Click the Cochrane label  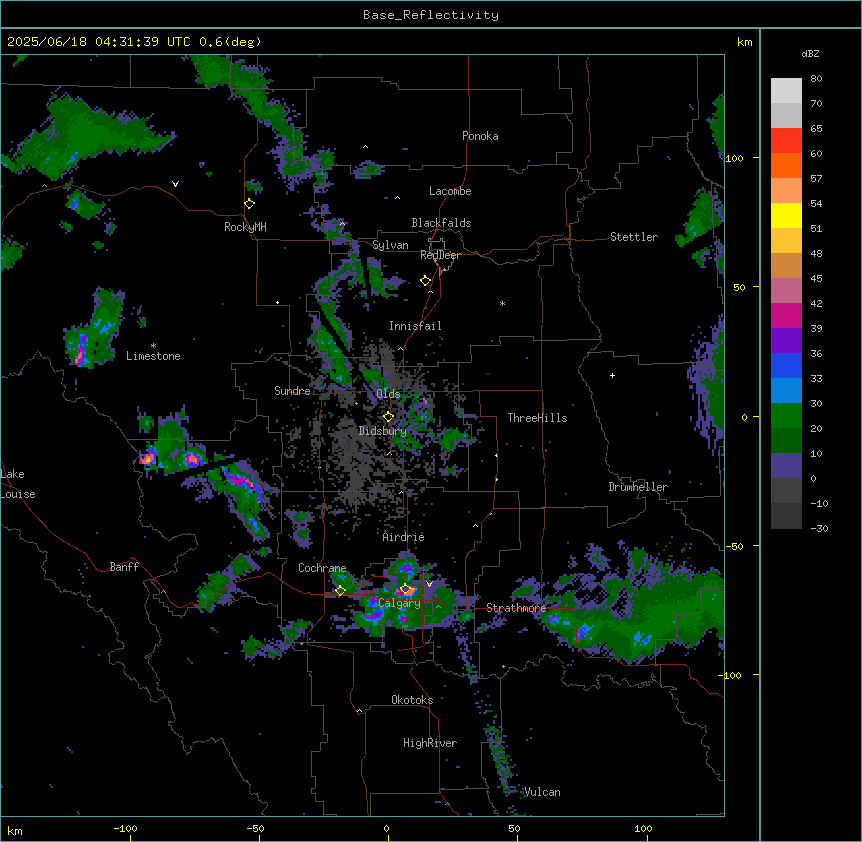tap(322, 568)
